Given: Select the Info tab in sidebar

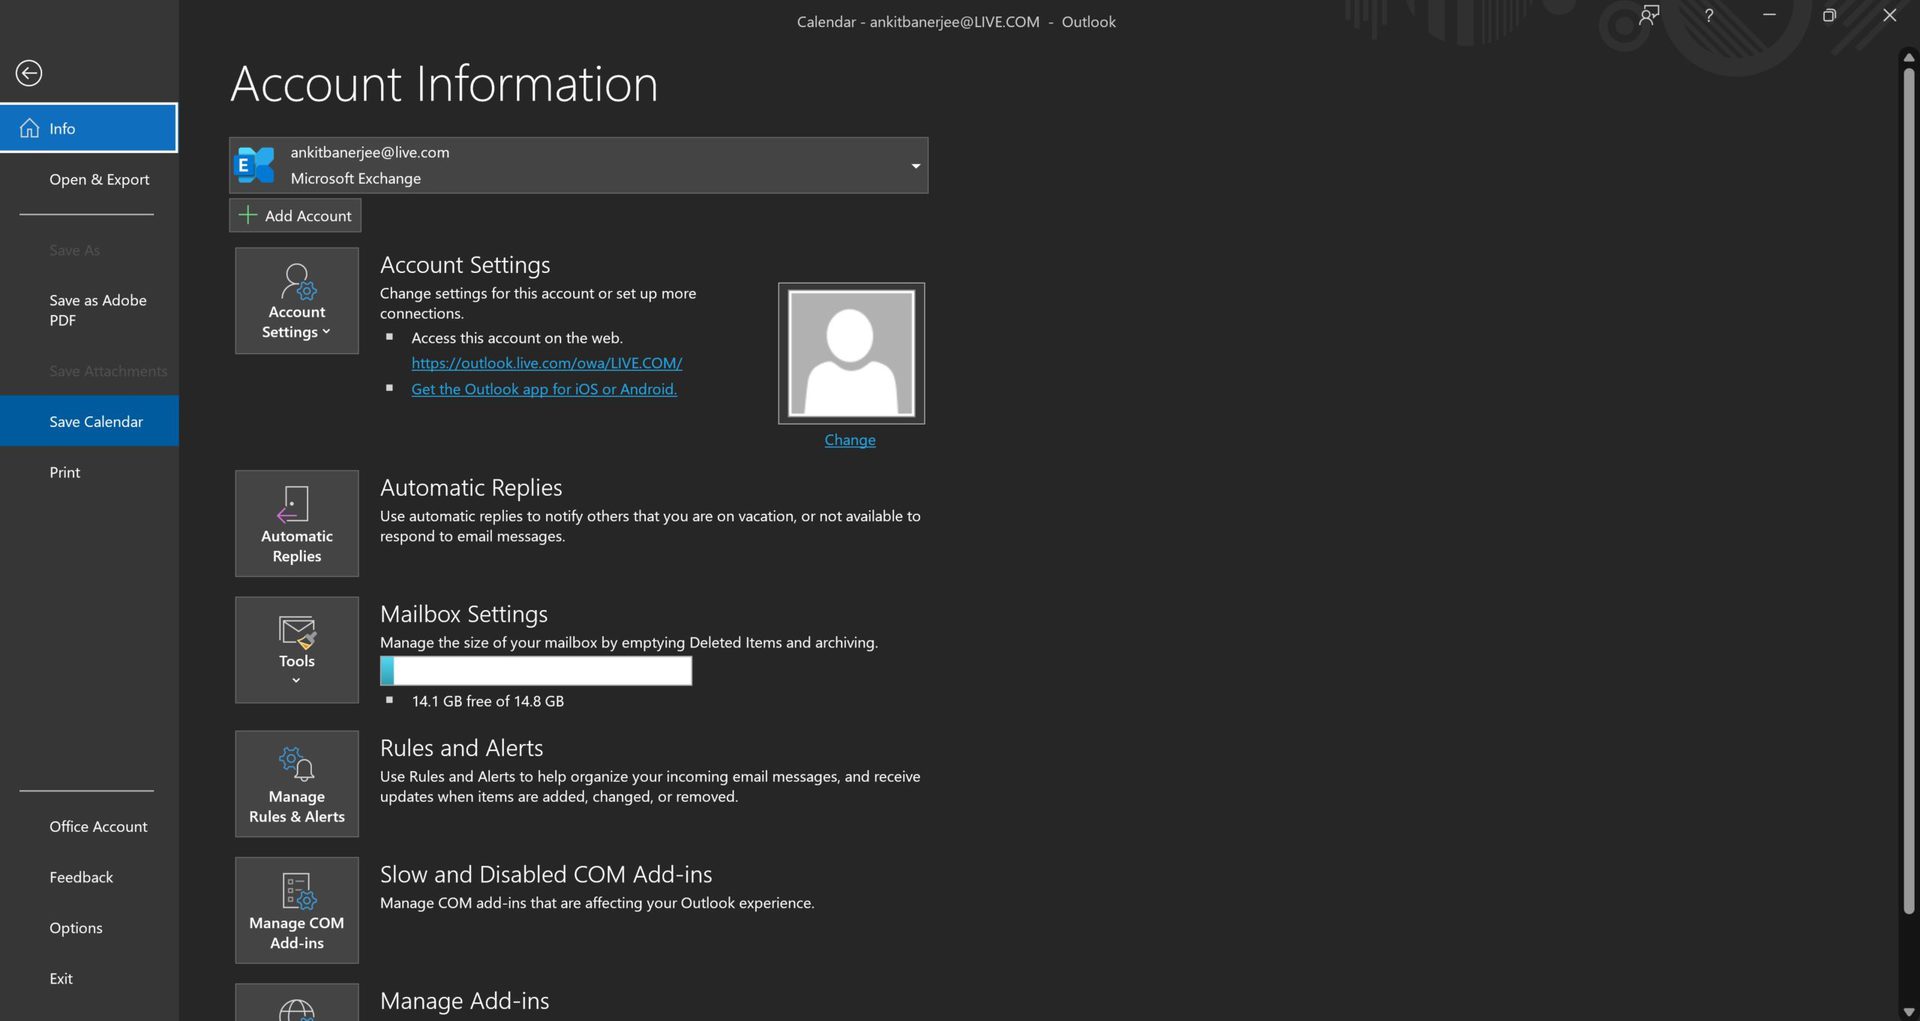Looking at the screenshot, I should pyautogui.click(x=89, y=128).
